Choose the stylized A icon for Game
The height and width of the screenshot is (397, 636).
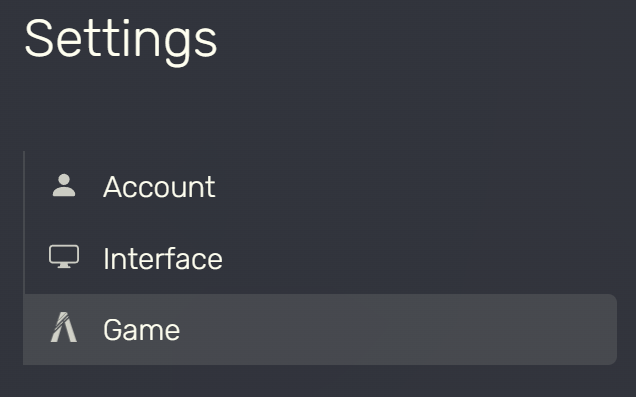point(64,327)
